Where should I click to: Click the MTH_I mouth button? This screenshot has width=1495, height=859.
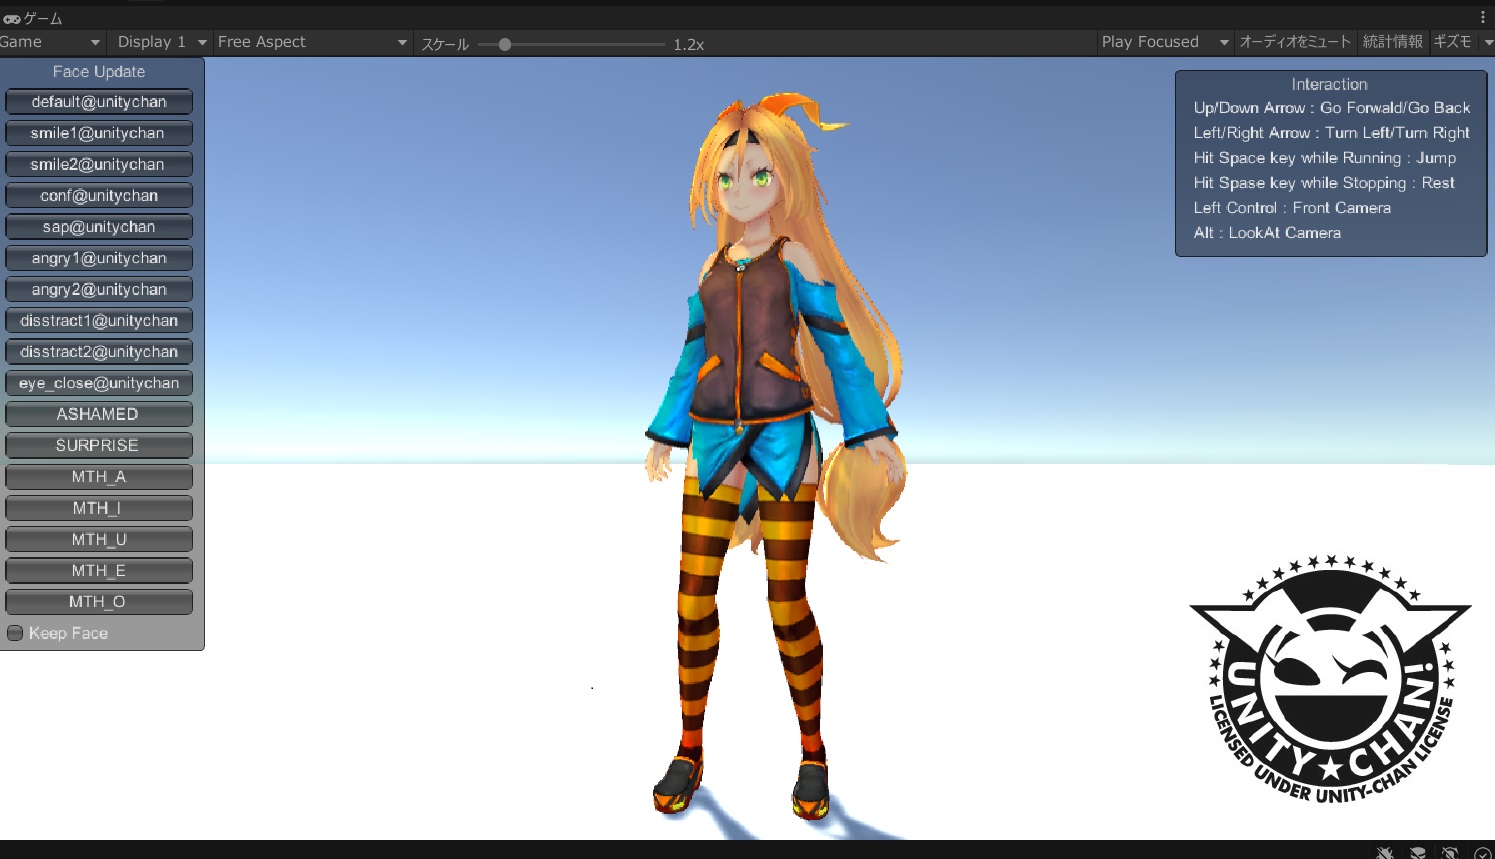pyautogui.click(x=99, y=508)
